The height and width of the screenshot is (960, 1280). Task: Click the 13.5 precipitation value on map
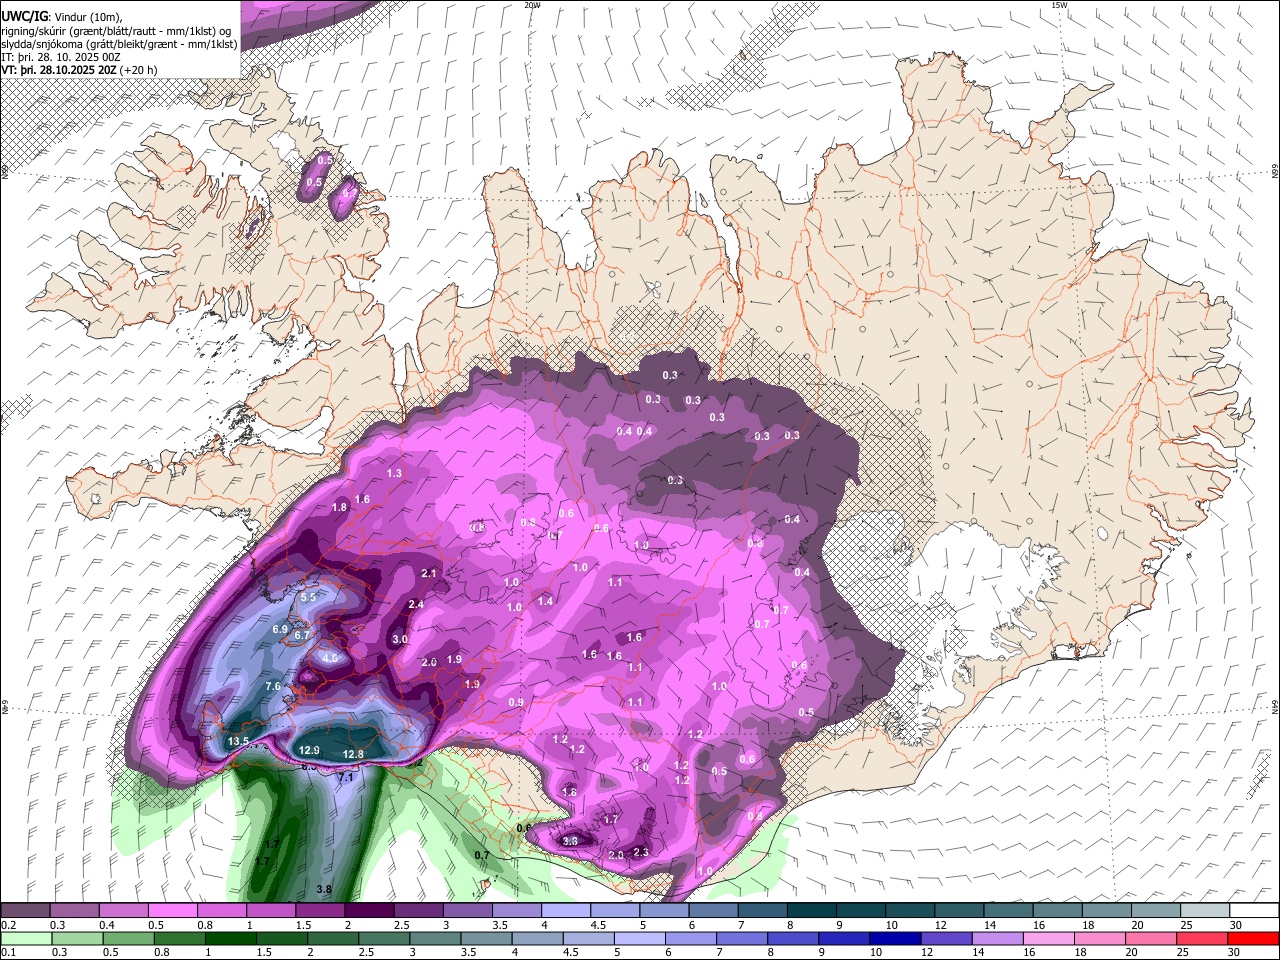click(x=238, y=741)
